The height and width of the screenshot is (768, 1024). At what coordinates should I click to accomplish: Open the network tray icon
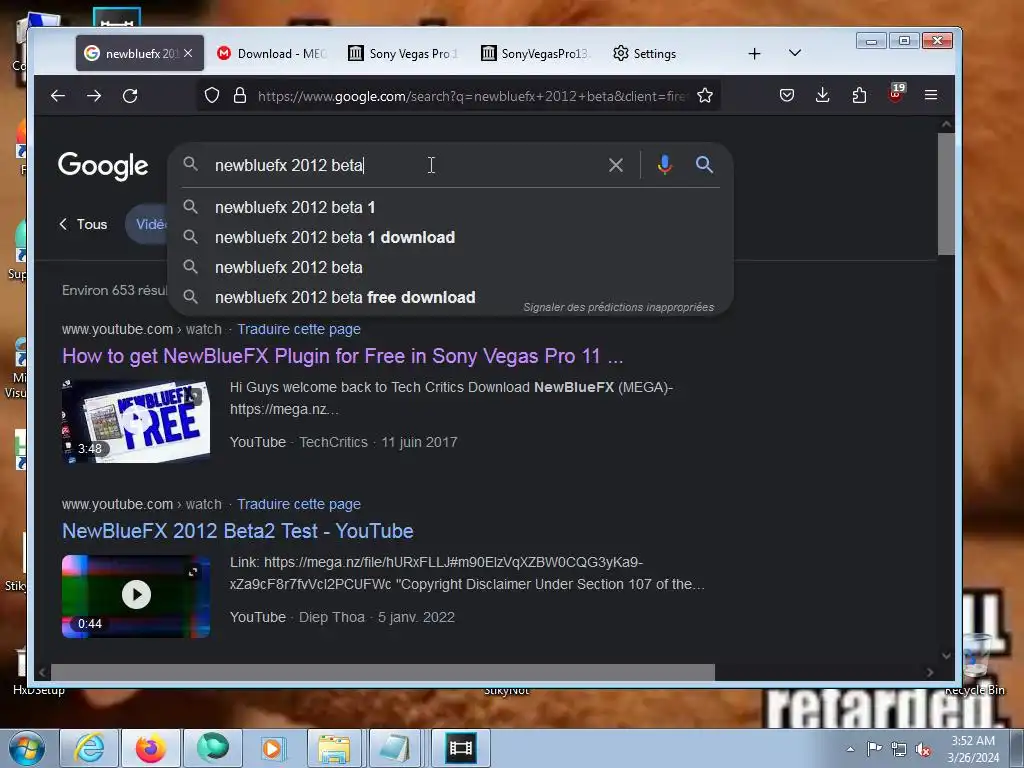899,749
